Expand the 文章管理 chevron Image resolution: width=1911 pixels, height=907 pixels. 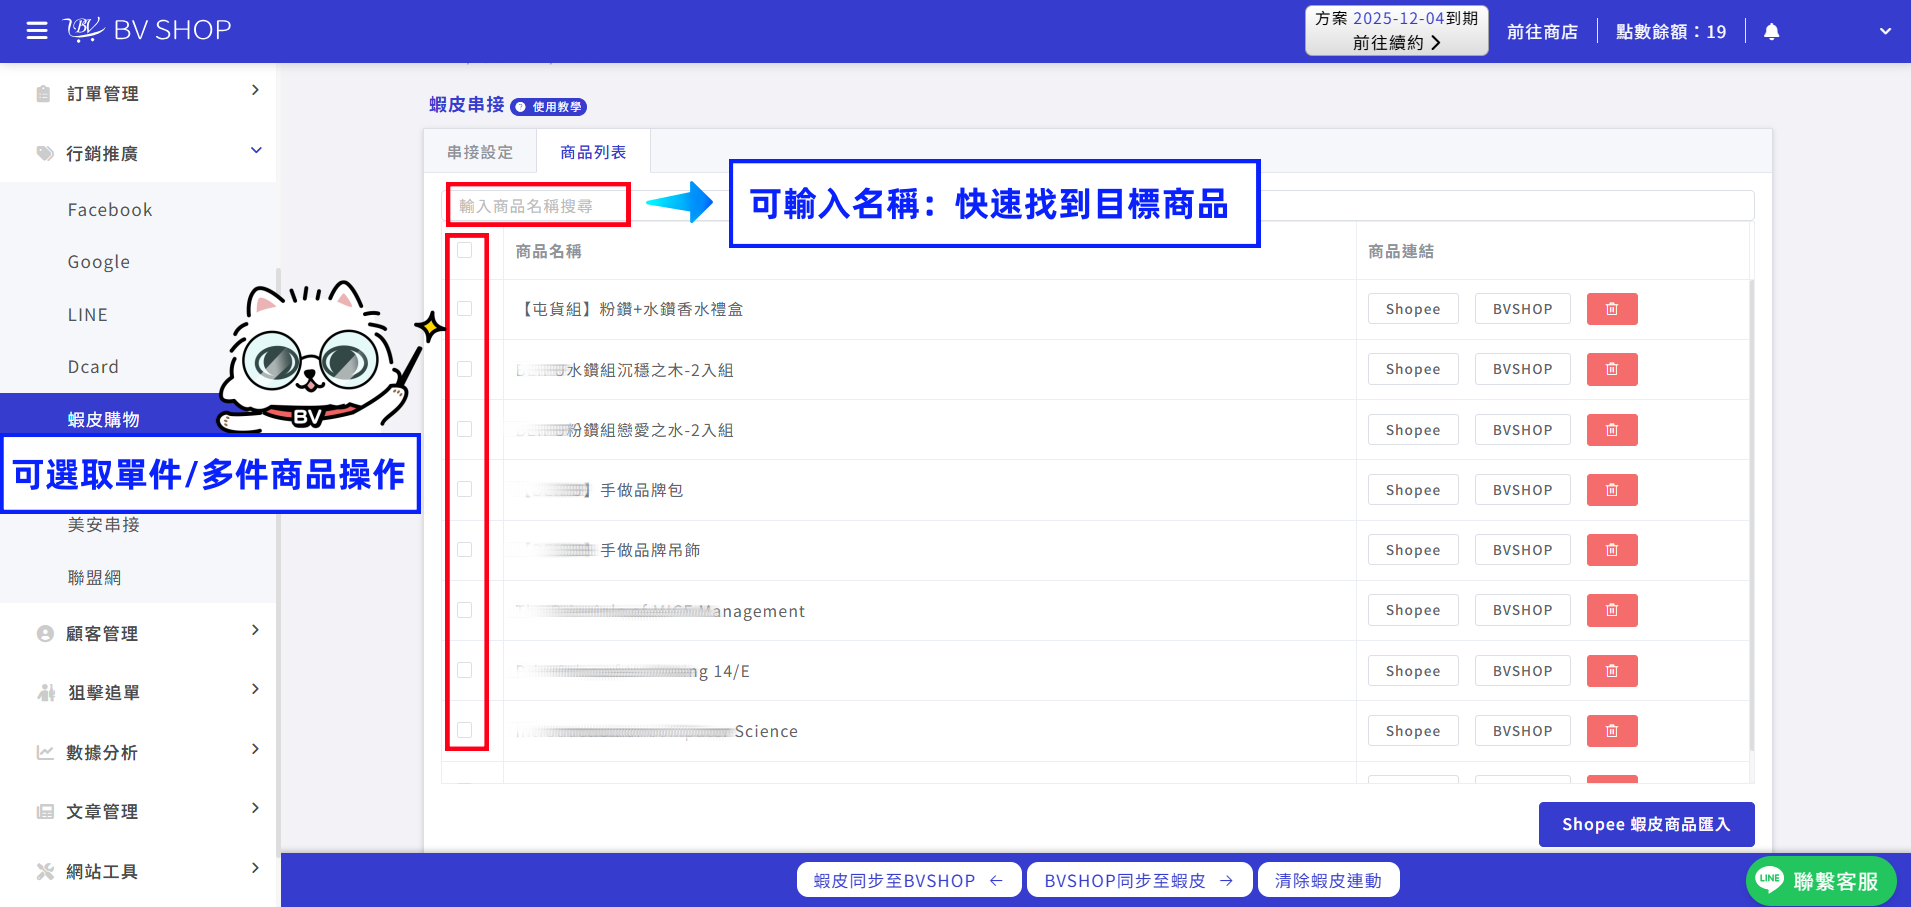[256, 808]
